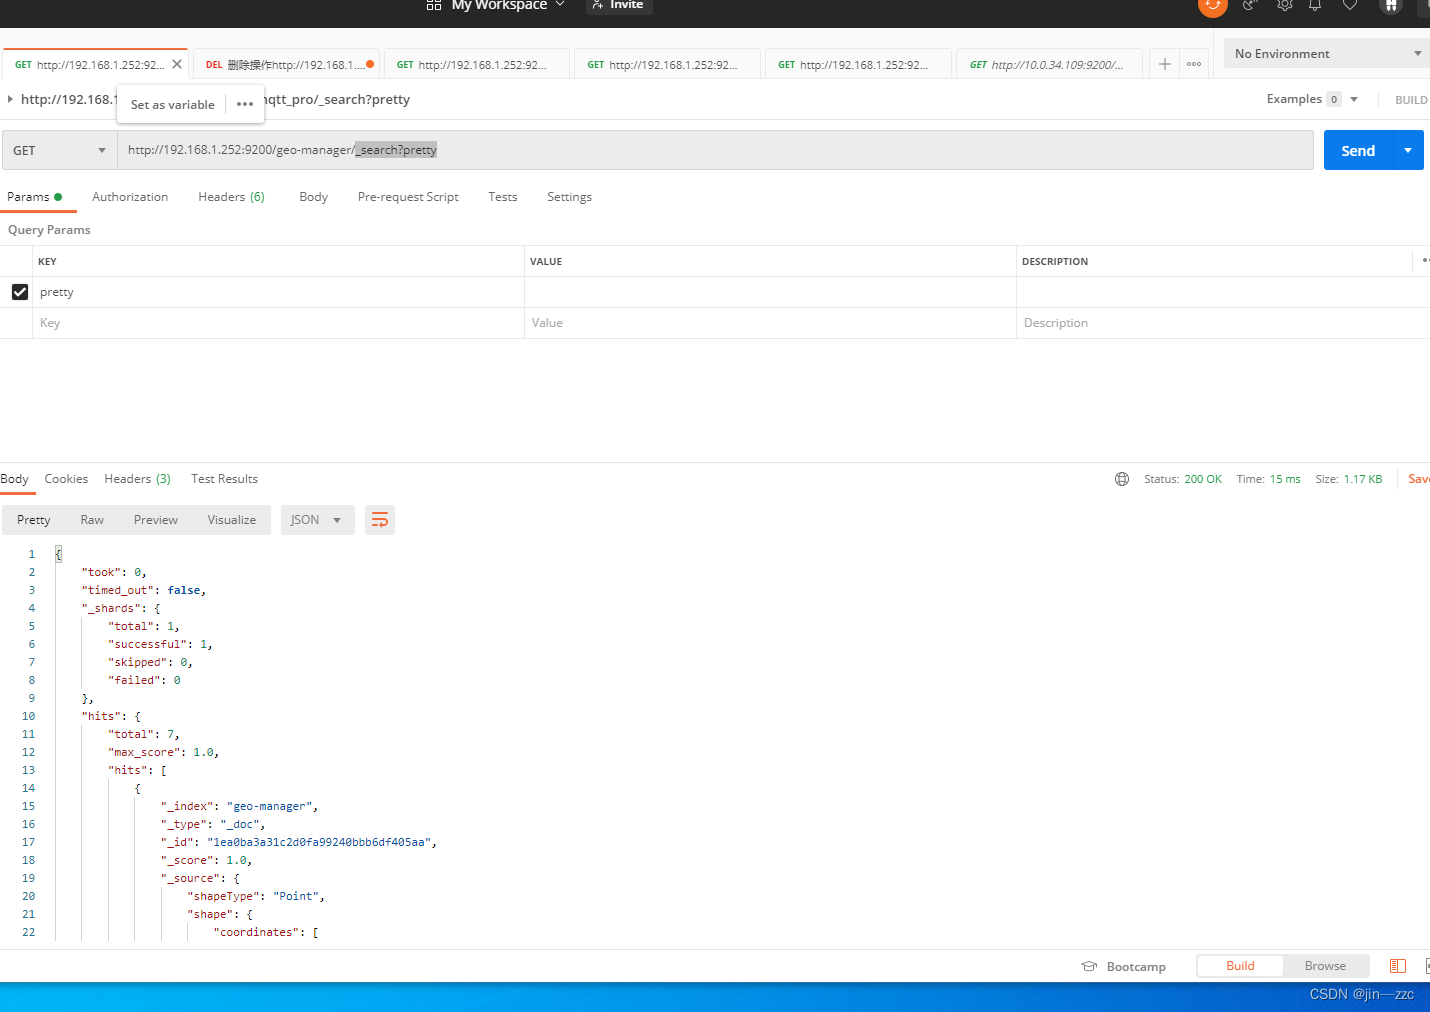The width and height of the screenshot is (1430, 1012).
Task: Open the No Environment dropdown
Action: coord(1327,54)
